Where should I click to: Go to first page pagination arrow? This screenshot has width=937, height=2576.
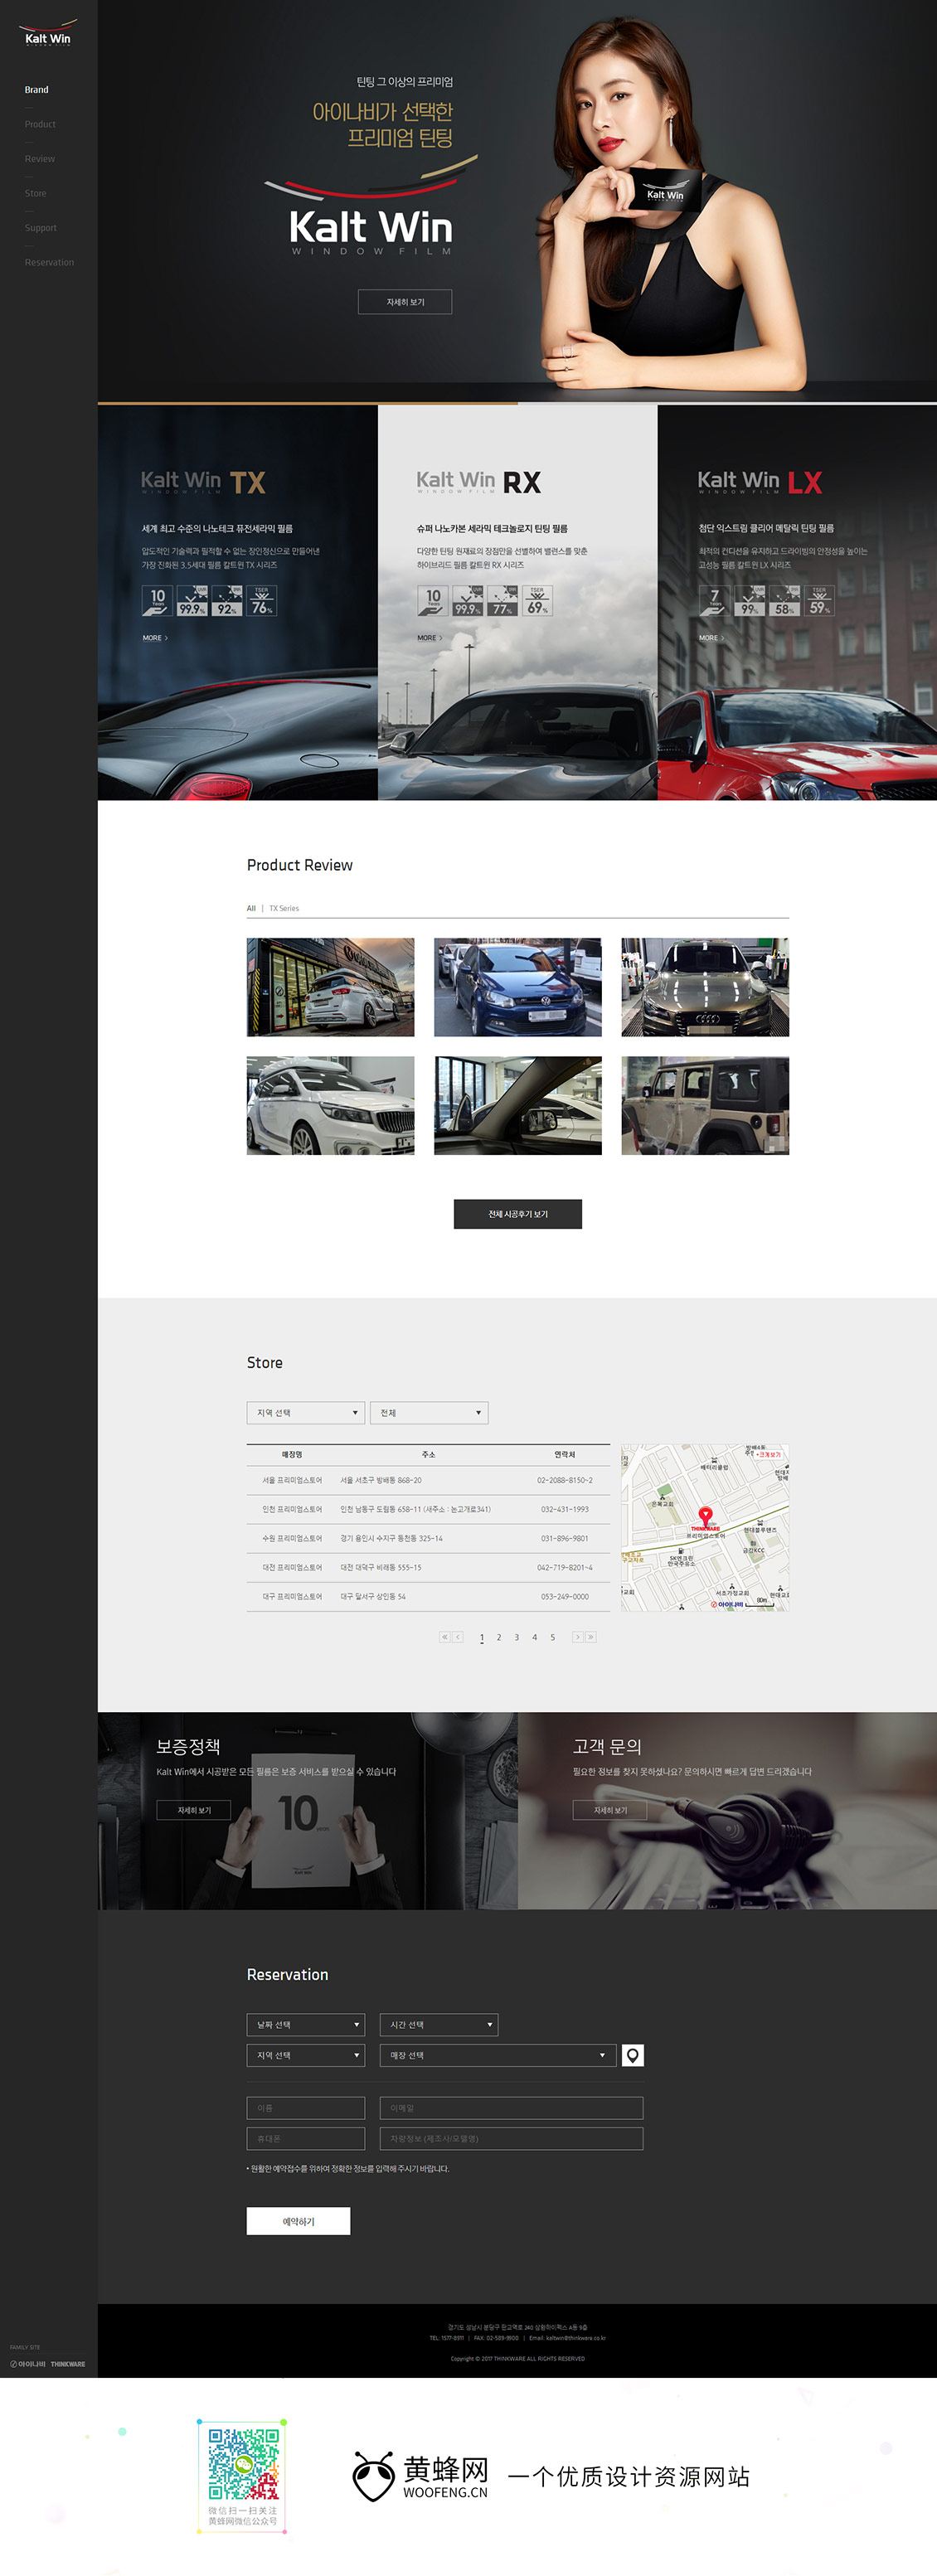(445, 1637)
